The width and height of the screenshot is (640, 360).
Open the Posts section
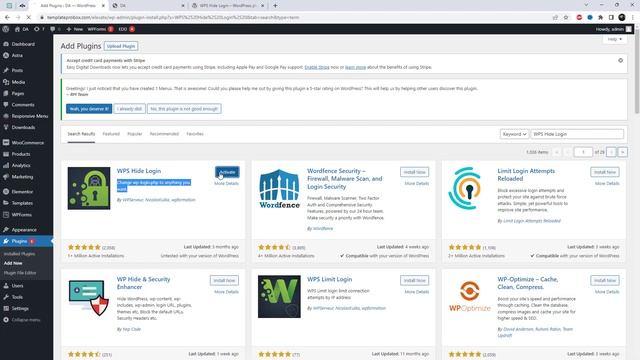coord(17,70)
